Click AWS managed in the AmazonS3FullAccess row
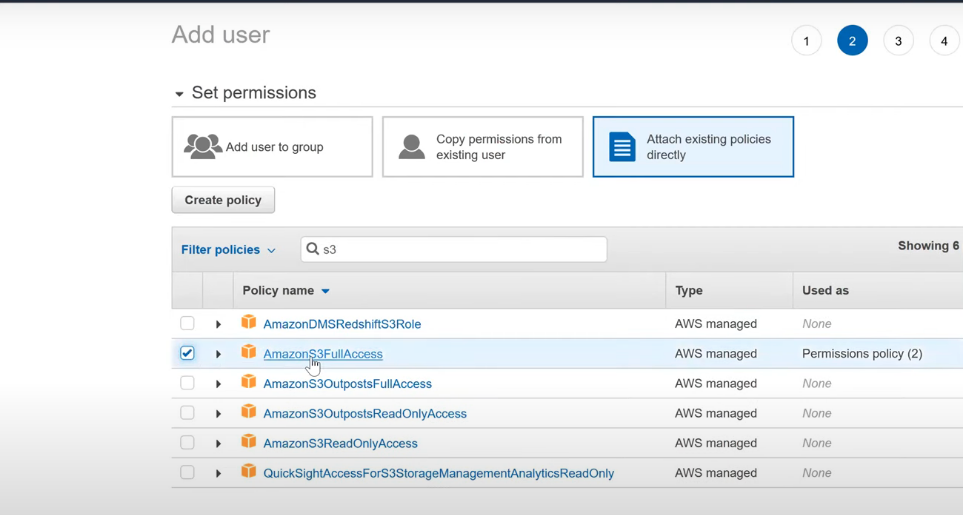 point(715,354)
